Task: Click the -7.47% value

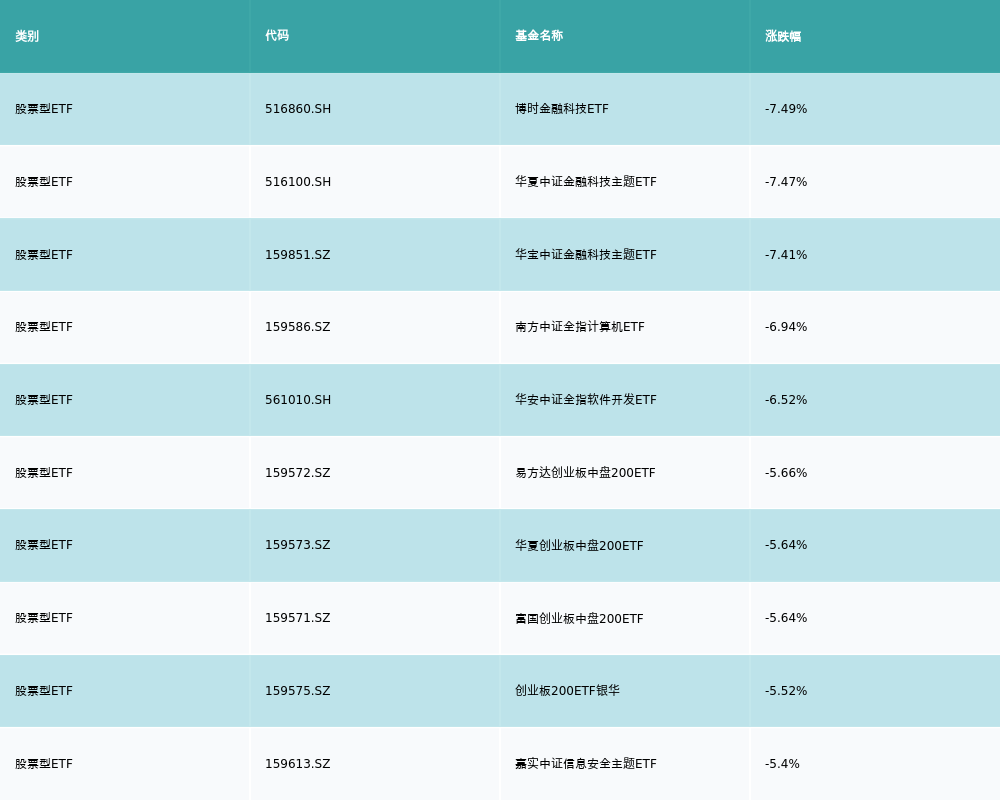Action: point(786,182)
